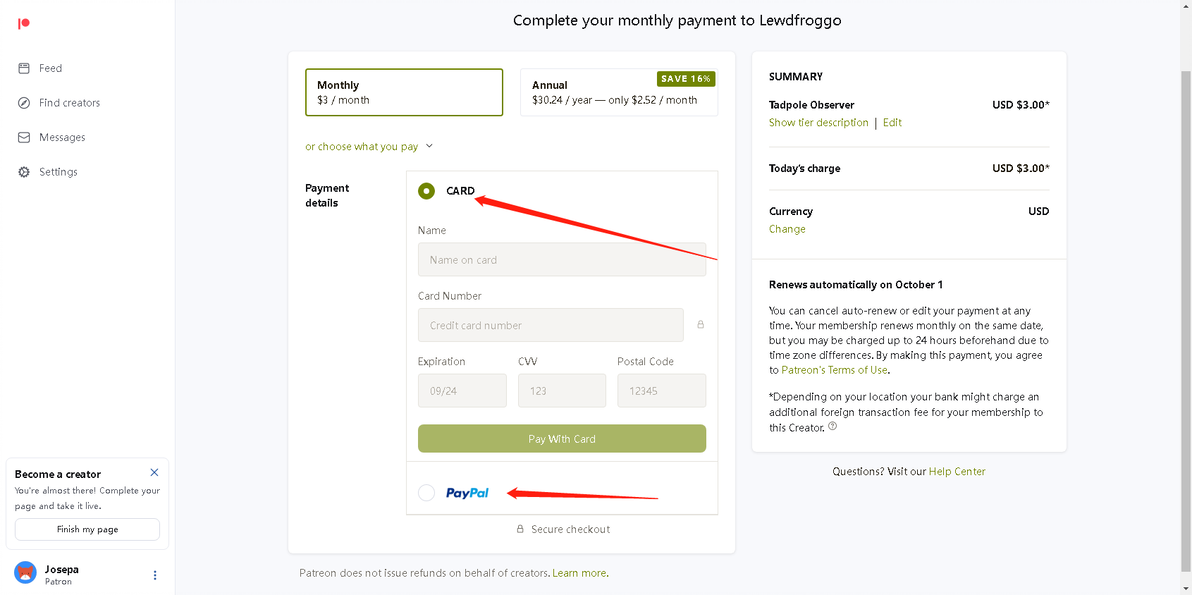Show the tier description
The height and width of the screenshot is (595, 1192).
pos(818,123)
